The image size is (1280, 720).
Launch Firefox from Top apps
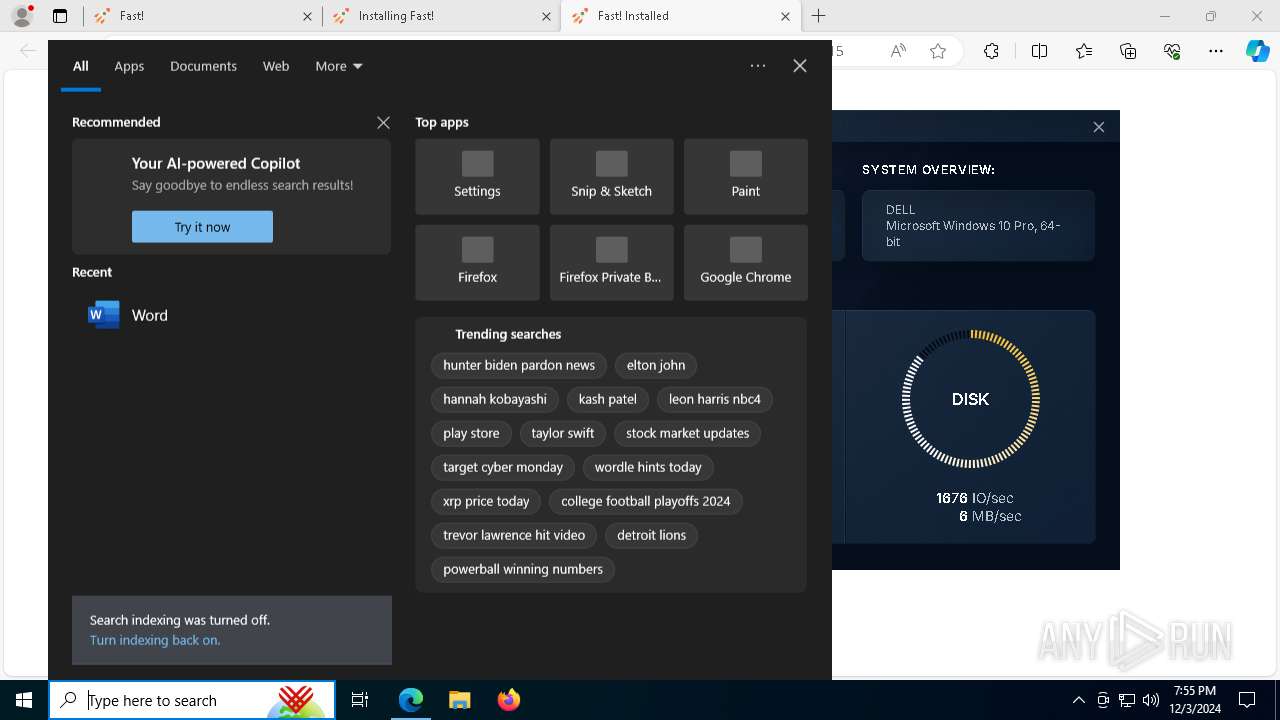click(x=477, y=263)
